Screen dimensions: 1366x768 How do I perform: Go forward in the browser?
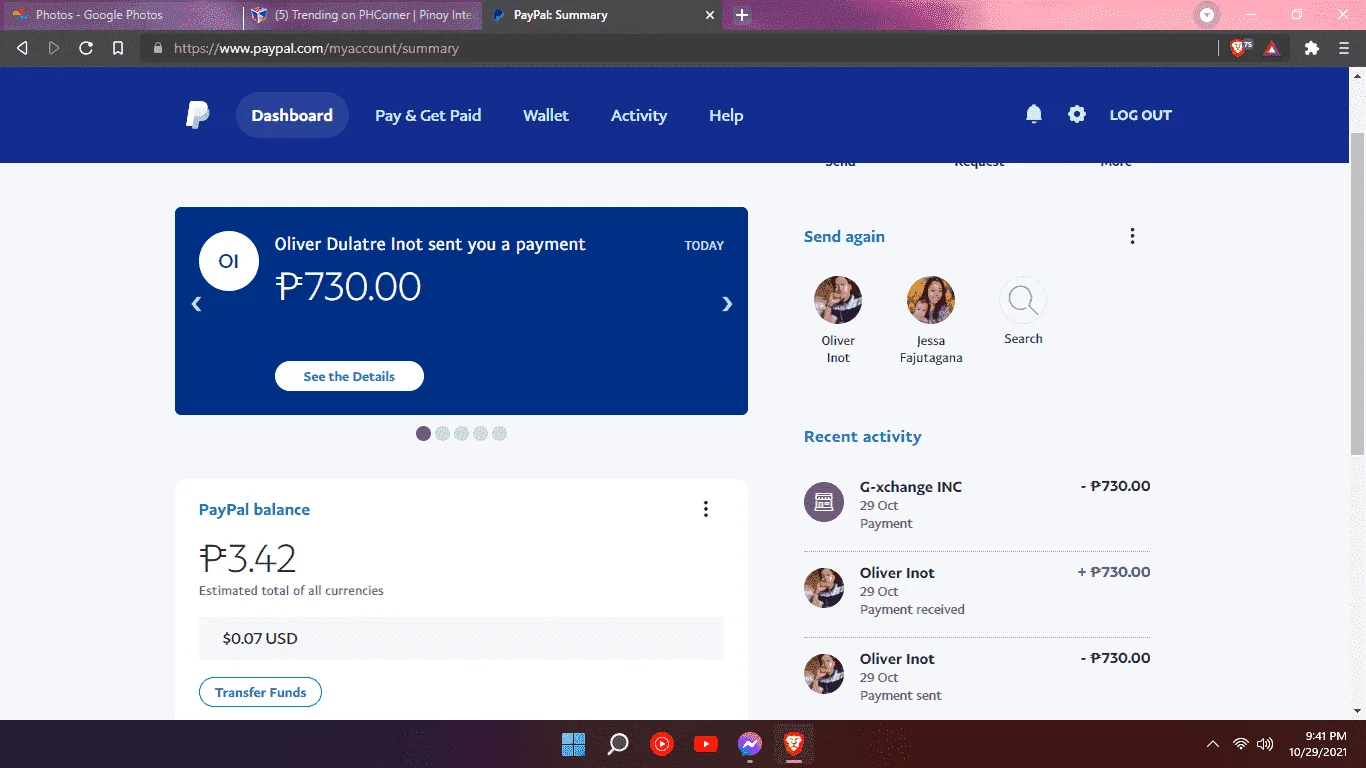pos(54,48)
